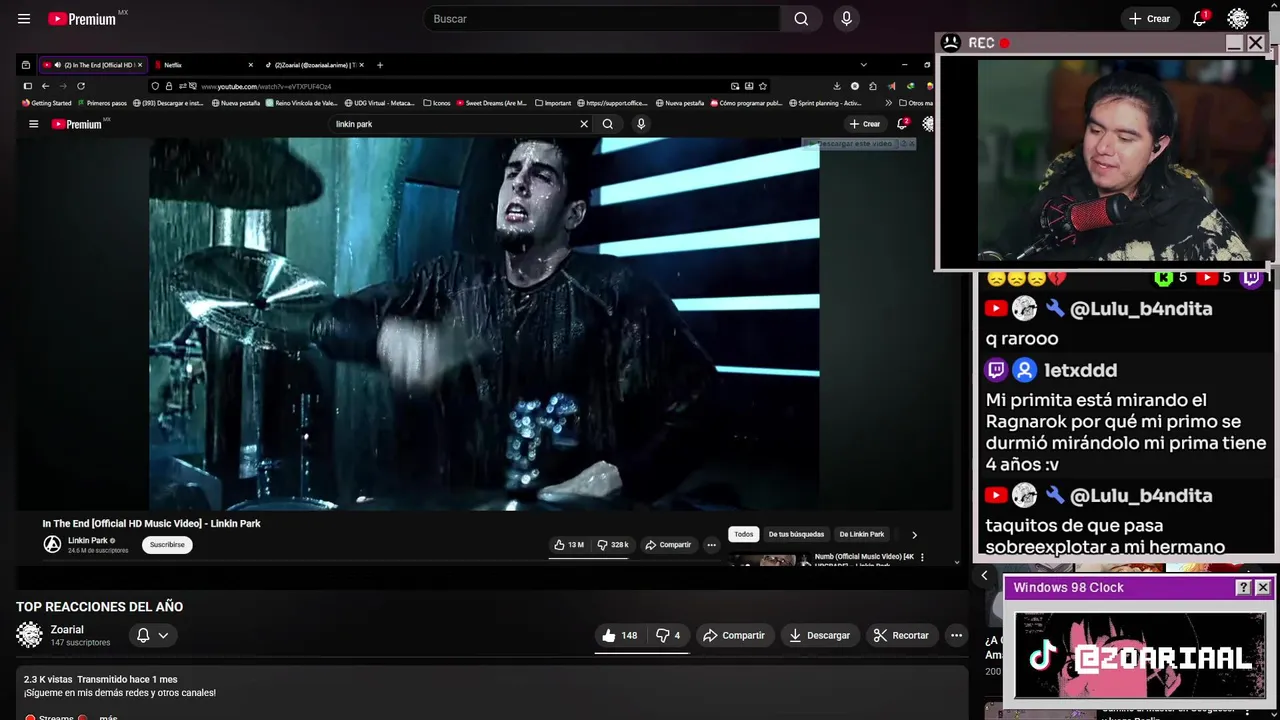Click the Buscar search field at top
The height and width of the screenshot is (720, 1280).
603,19
